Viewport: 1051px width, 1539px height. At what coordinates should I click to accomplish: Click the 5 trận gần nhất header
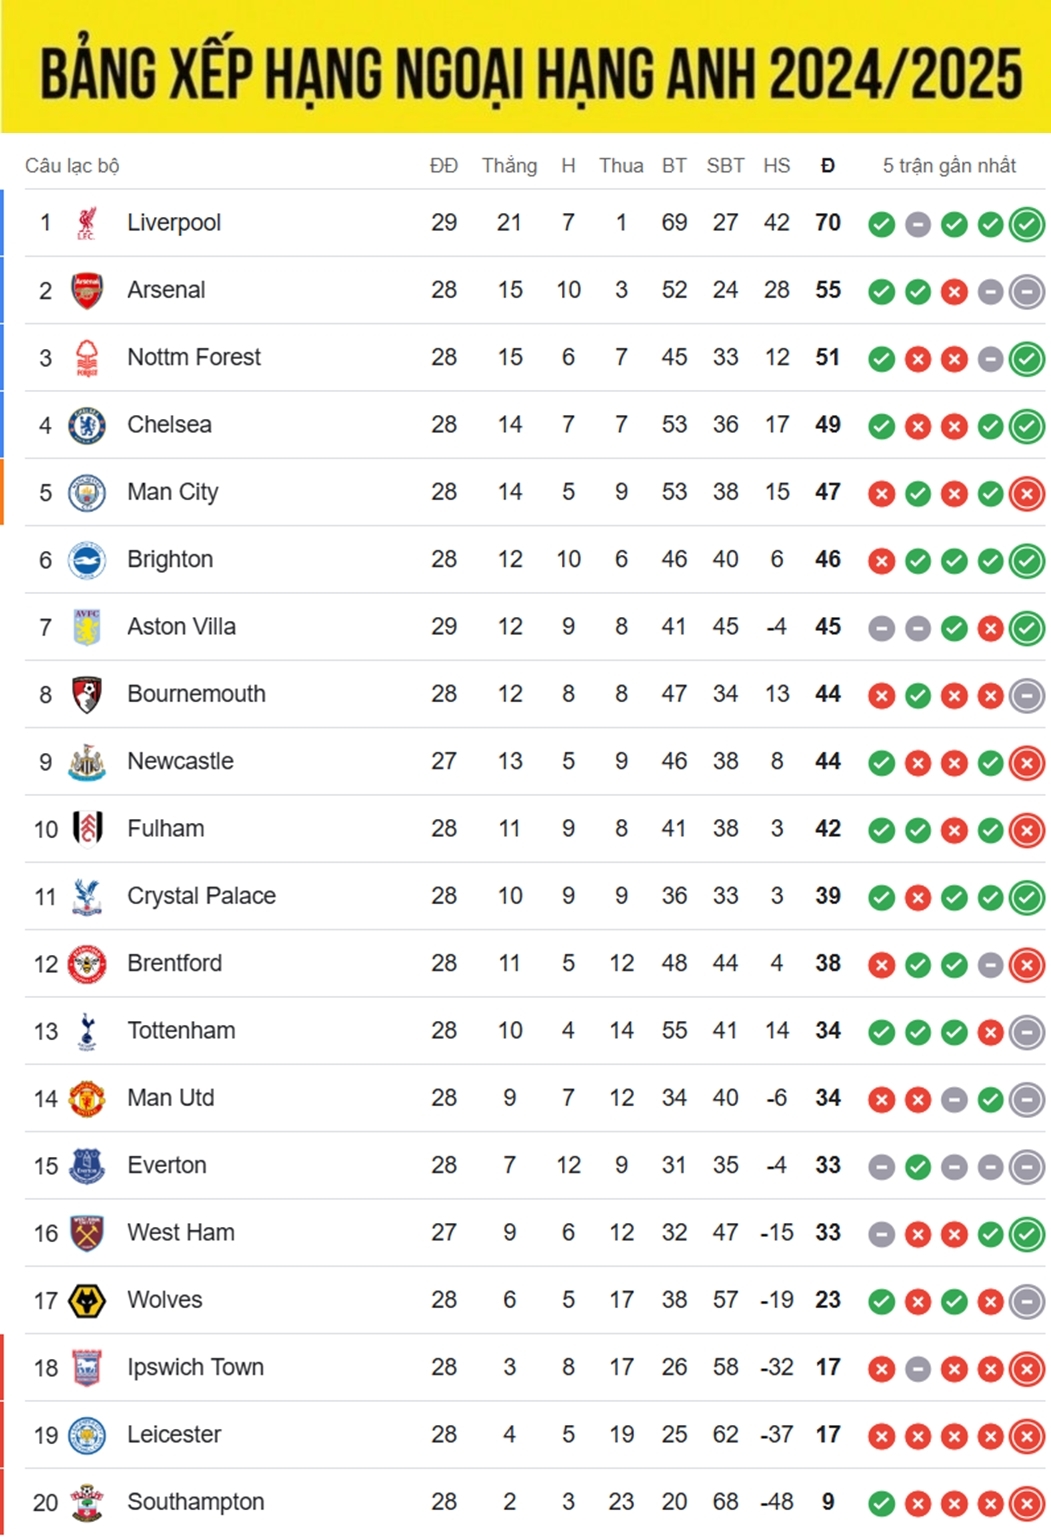pos(949,166)
